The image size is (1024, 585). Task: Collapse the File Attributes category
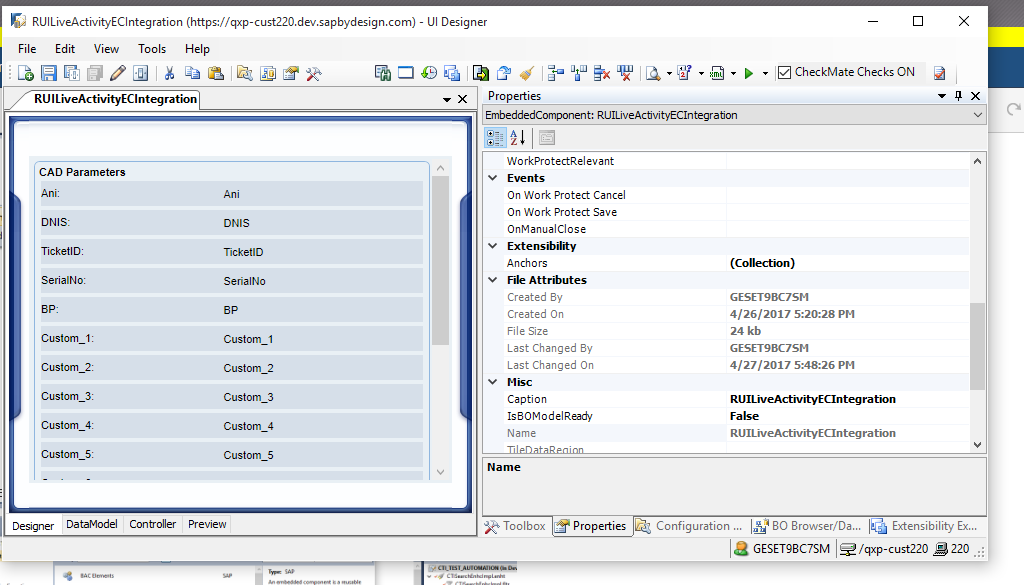tap(493, 279)
